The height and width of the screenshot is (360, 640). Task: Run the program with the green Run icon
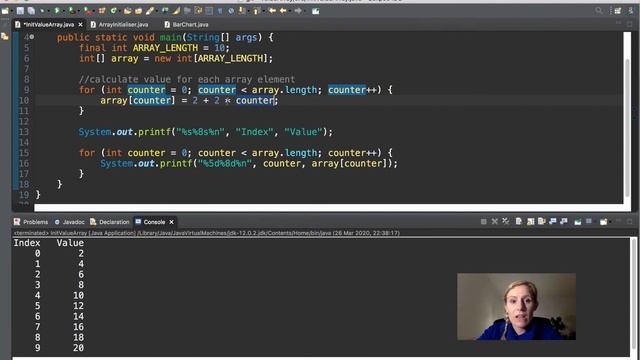[x=57, y=11]
